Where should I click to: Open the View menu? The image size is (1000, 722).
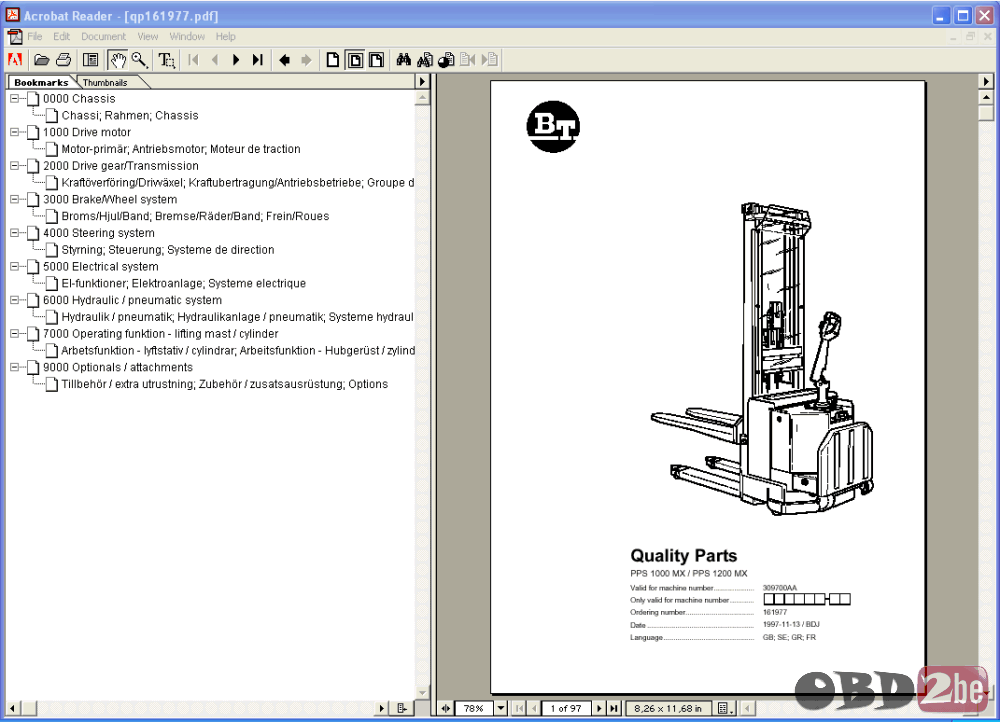147,37
